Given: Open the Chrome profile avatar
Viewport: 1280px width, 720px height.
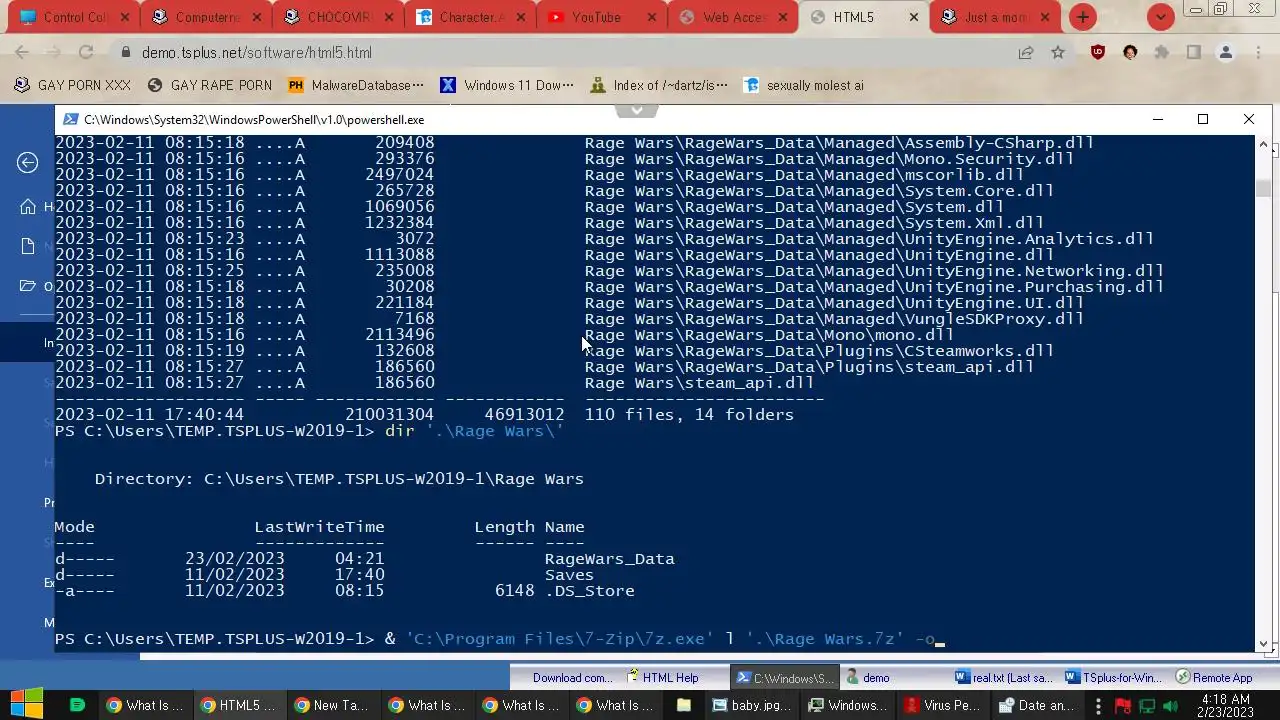Looking at the screenshot, I should pos(1226,53).
